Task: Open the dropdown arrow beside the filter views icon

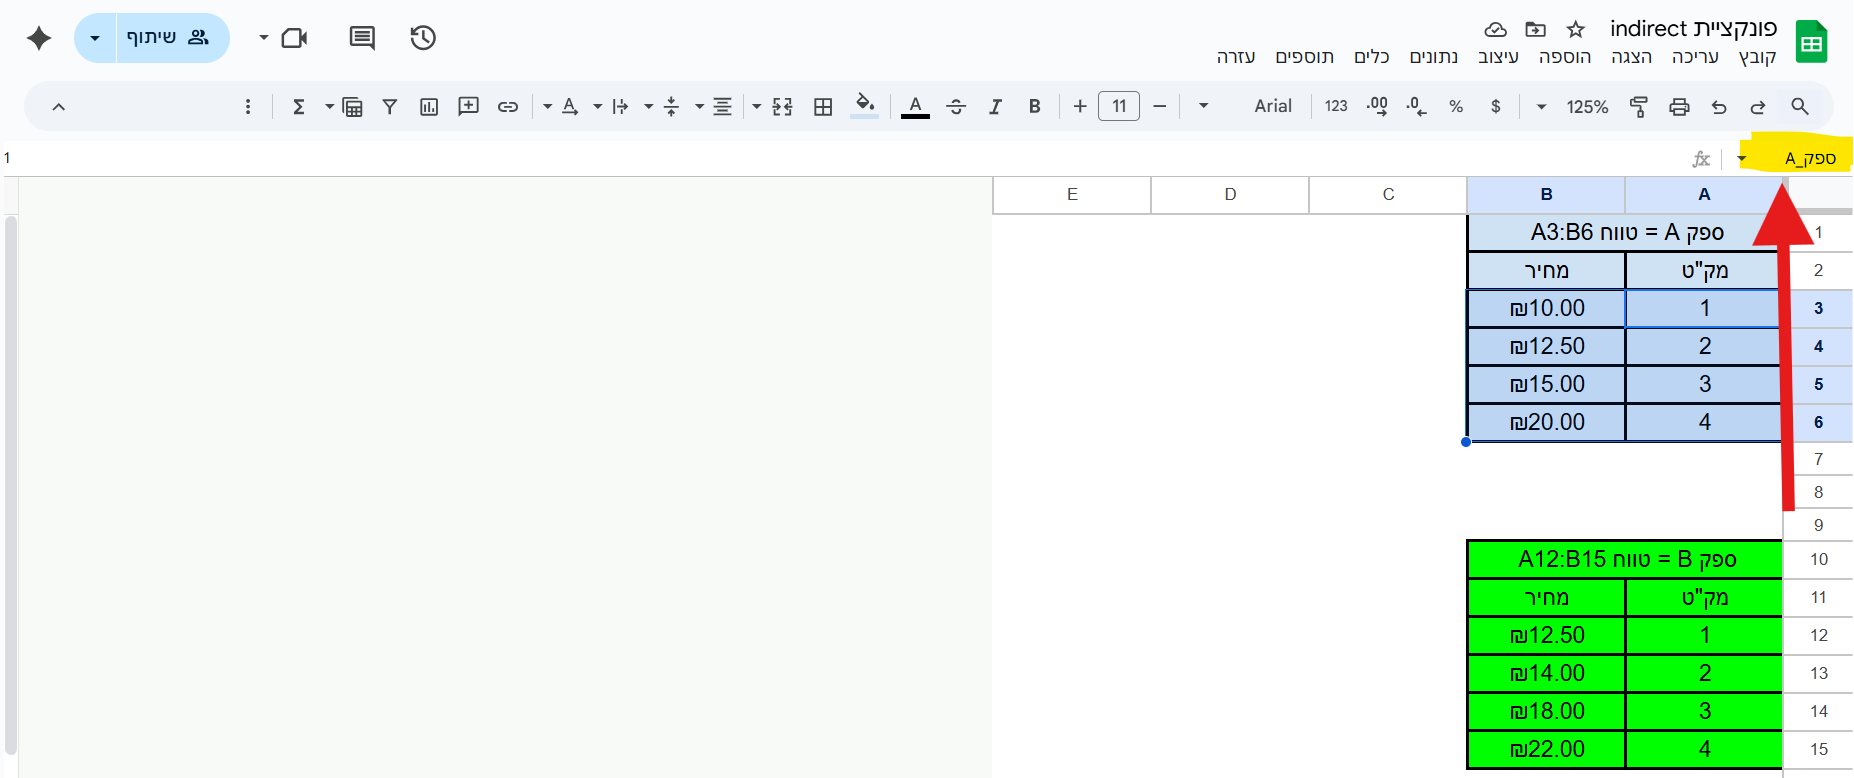Action: 329,106
